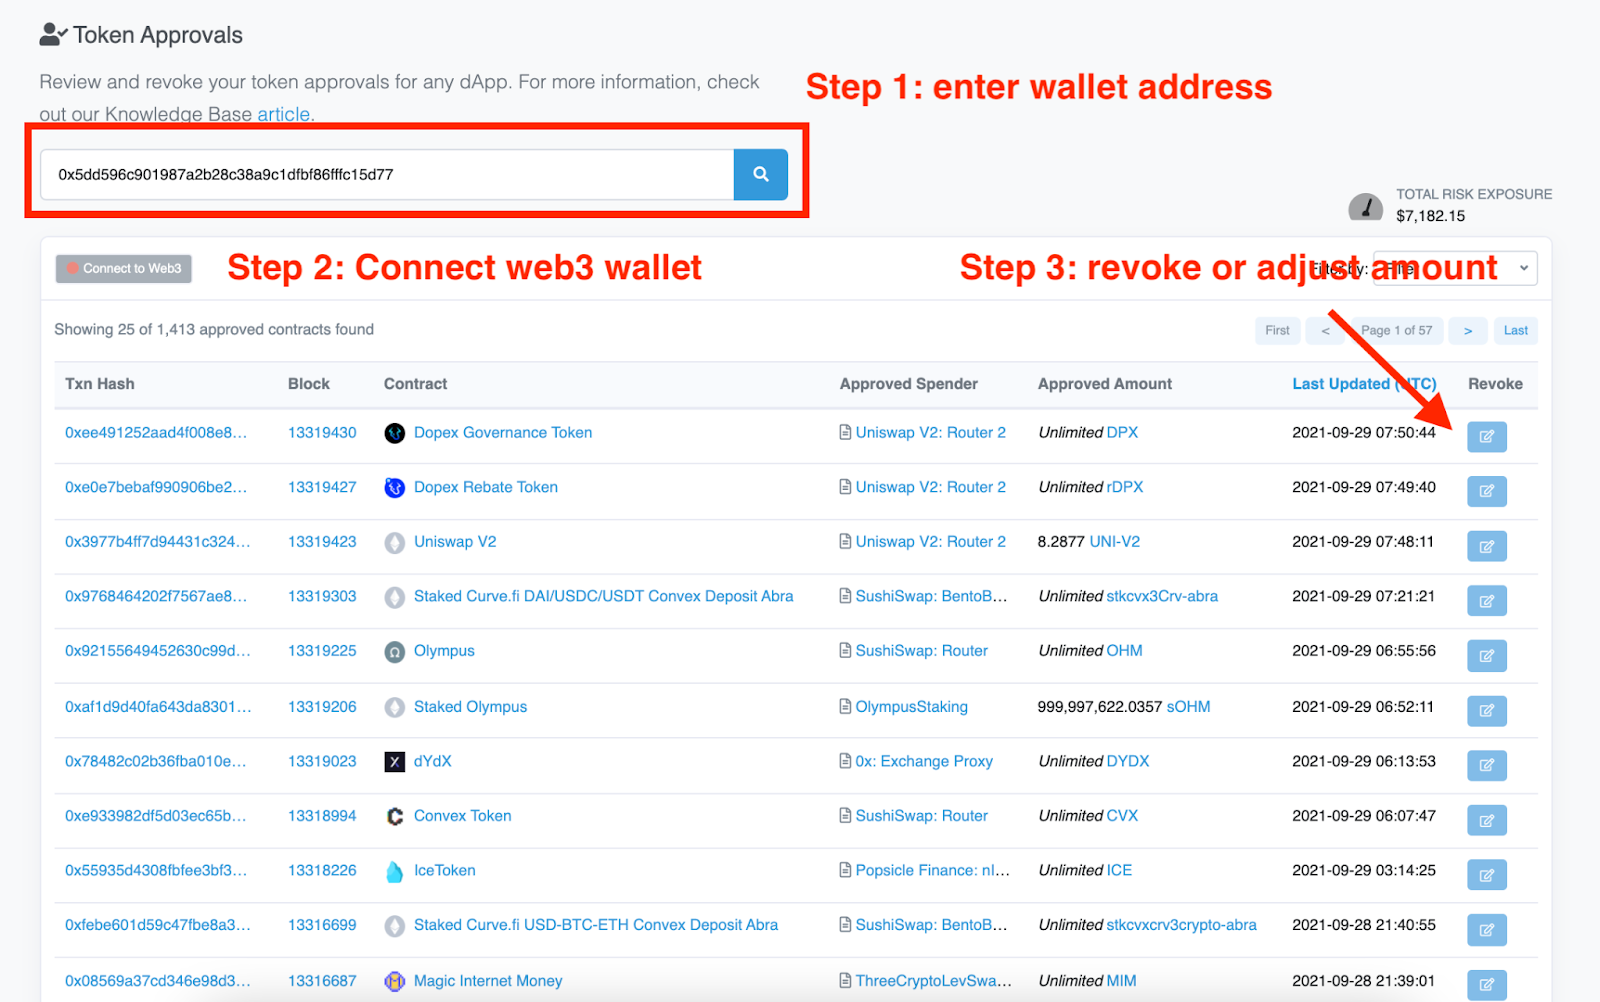Open block 13316699
1600x1002 pixels.
click(x=322, y=925)
